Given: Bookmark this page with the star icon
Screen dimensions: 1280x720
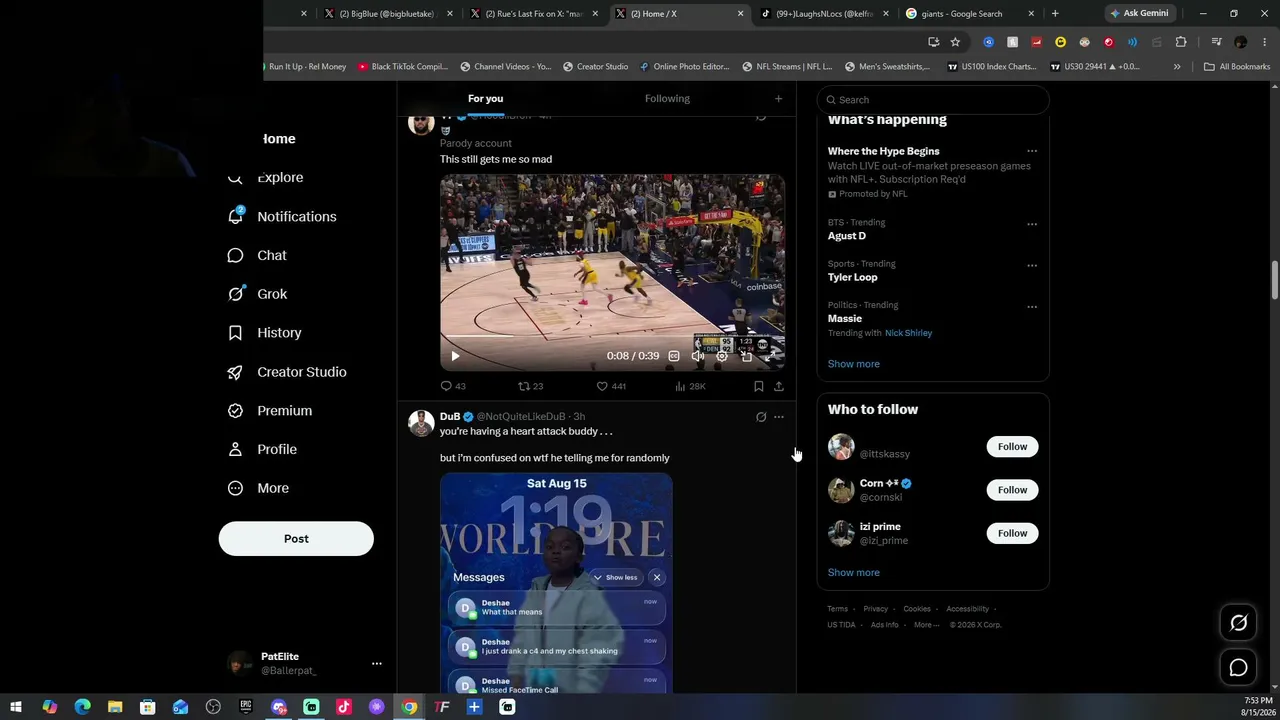Looking at the screenshot, I should coord(955,42).
